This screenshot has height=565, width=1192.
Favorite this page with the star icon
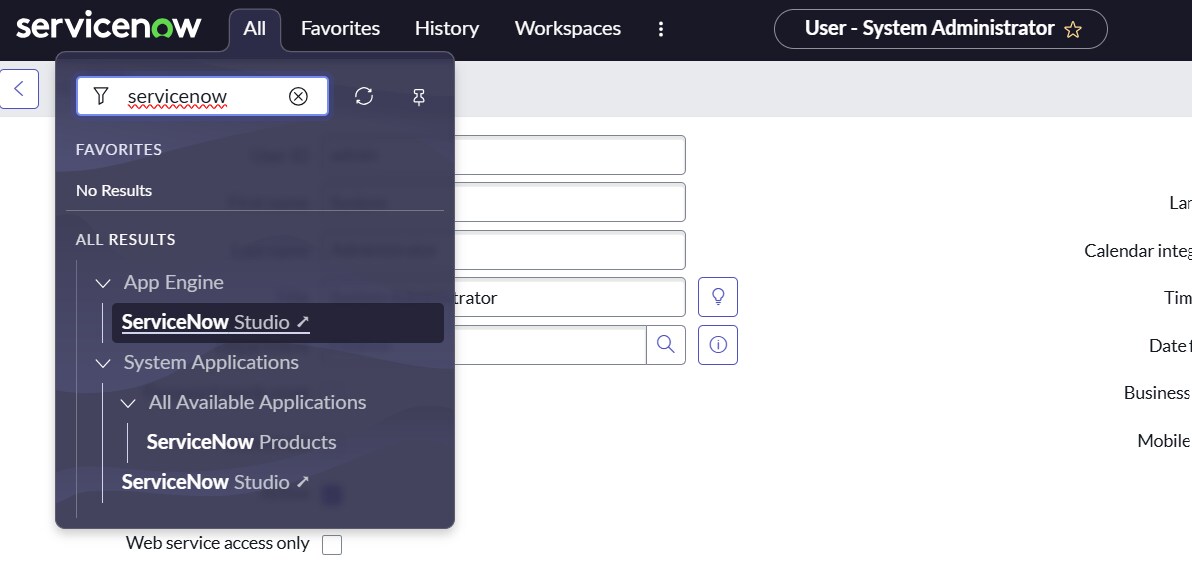pyautogui.click(x=1073, y=30)
